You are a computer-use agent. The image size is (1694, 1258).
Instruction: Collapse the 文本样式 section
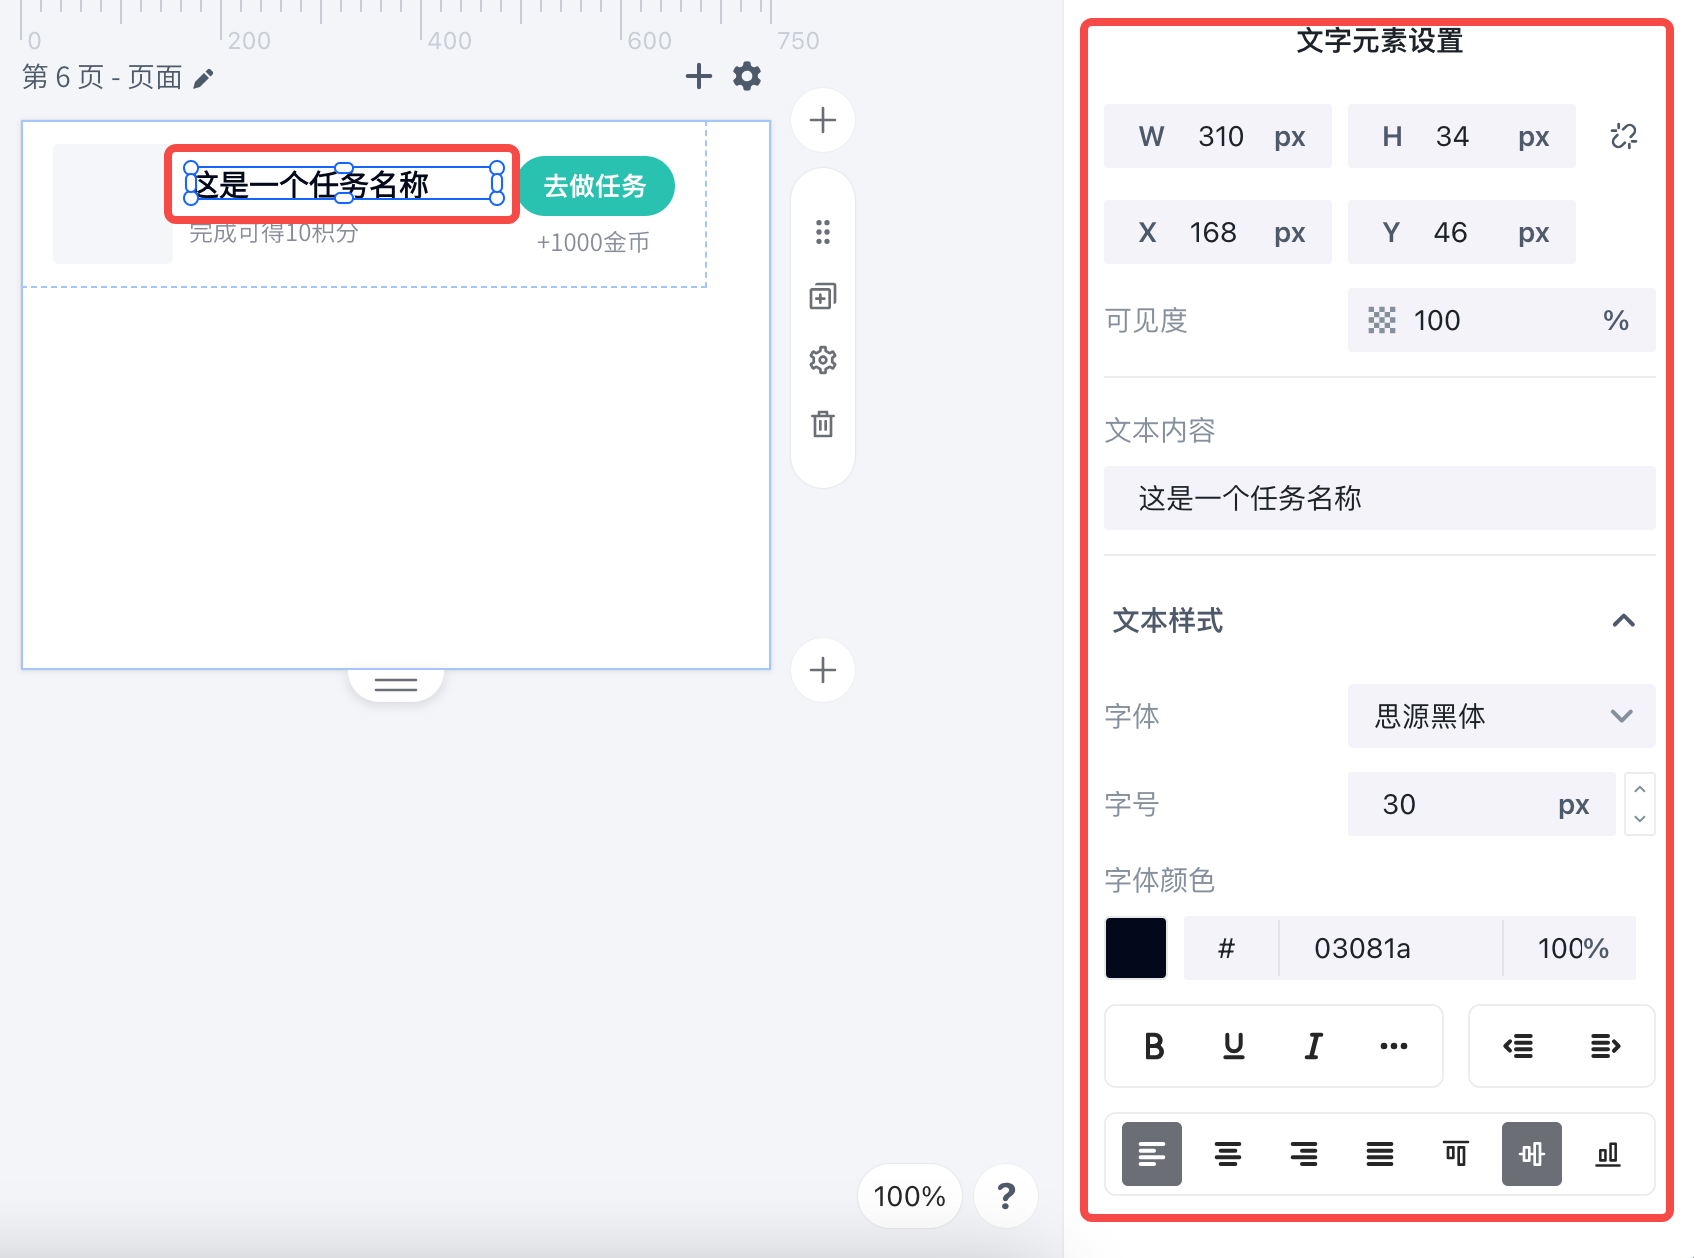click(x=1624, y=621)
